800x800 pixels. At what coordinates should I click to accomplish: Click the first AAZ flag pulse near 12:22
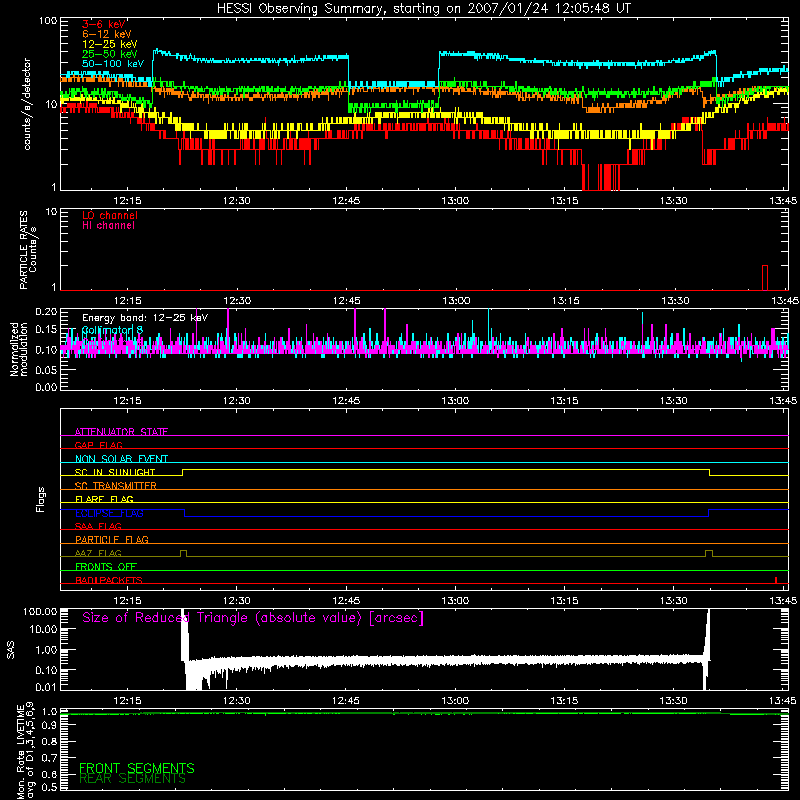[x=184, y=553]
